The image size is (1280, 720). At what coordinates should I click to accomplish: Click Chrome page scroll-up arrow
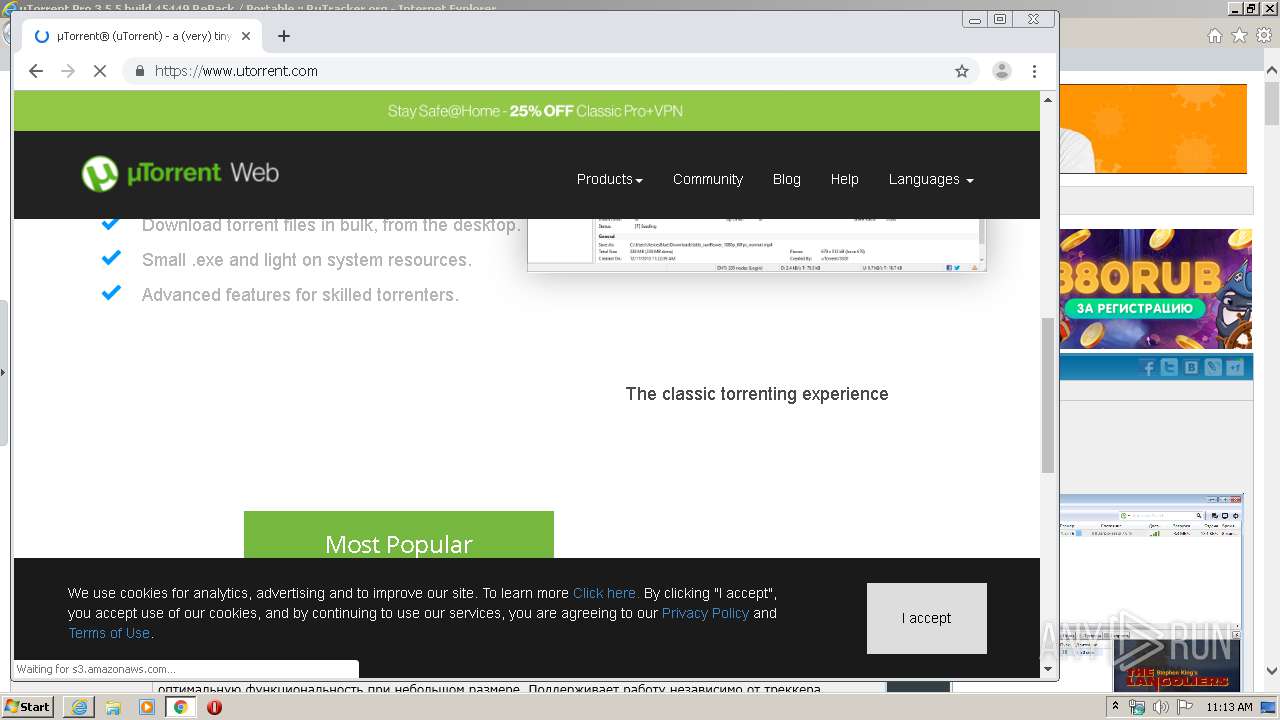click(x=1048, y=100)
